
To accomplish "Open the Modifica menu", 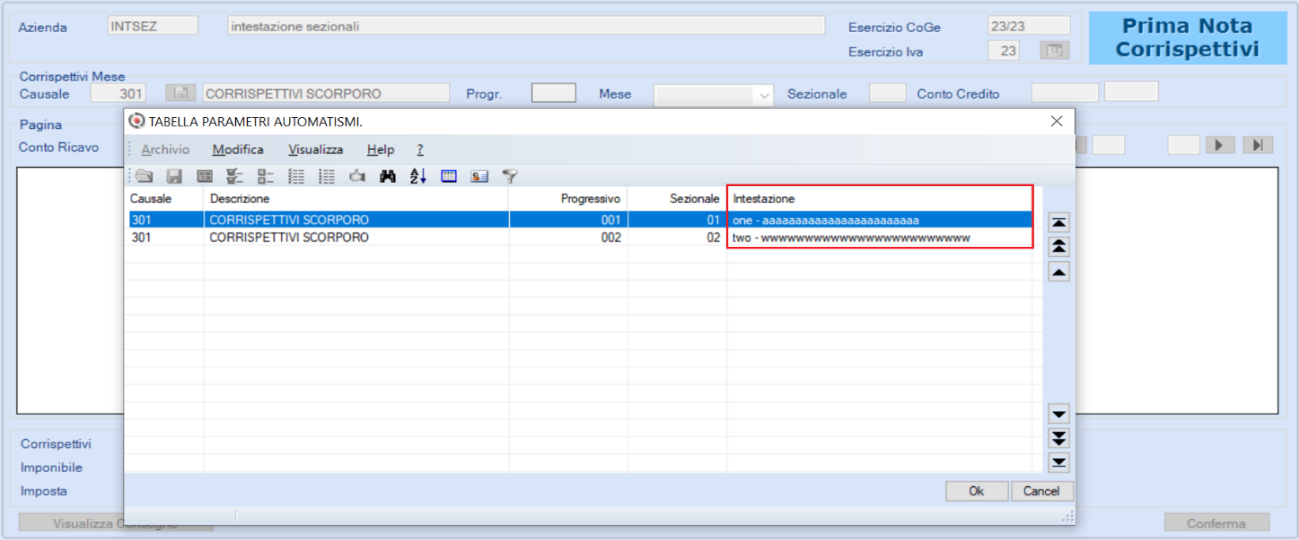I will coord(238,150).
